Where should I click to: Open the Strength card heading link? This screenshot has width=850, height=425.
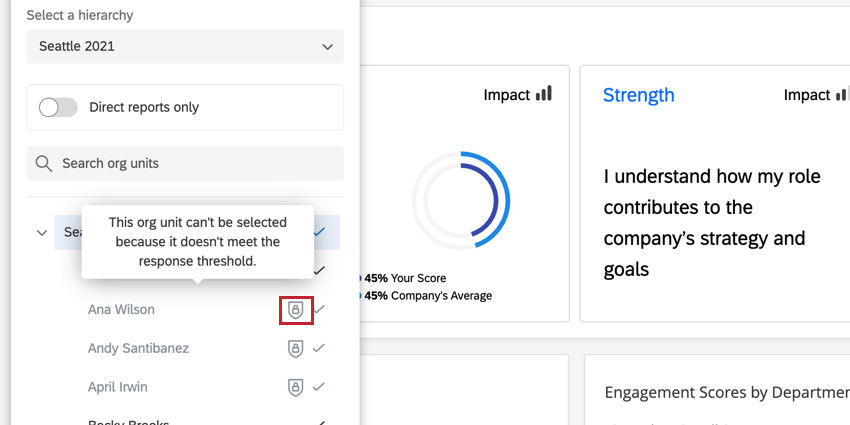pyautogui.click(x=638, y=95)
